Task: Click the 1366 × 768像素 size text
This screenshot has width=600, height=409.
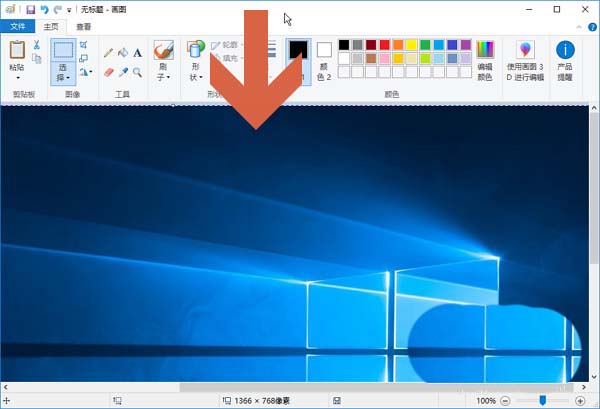Action: point(262,401)
